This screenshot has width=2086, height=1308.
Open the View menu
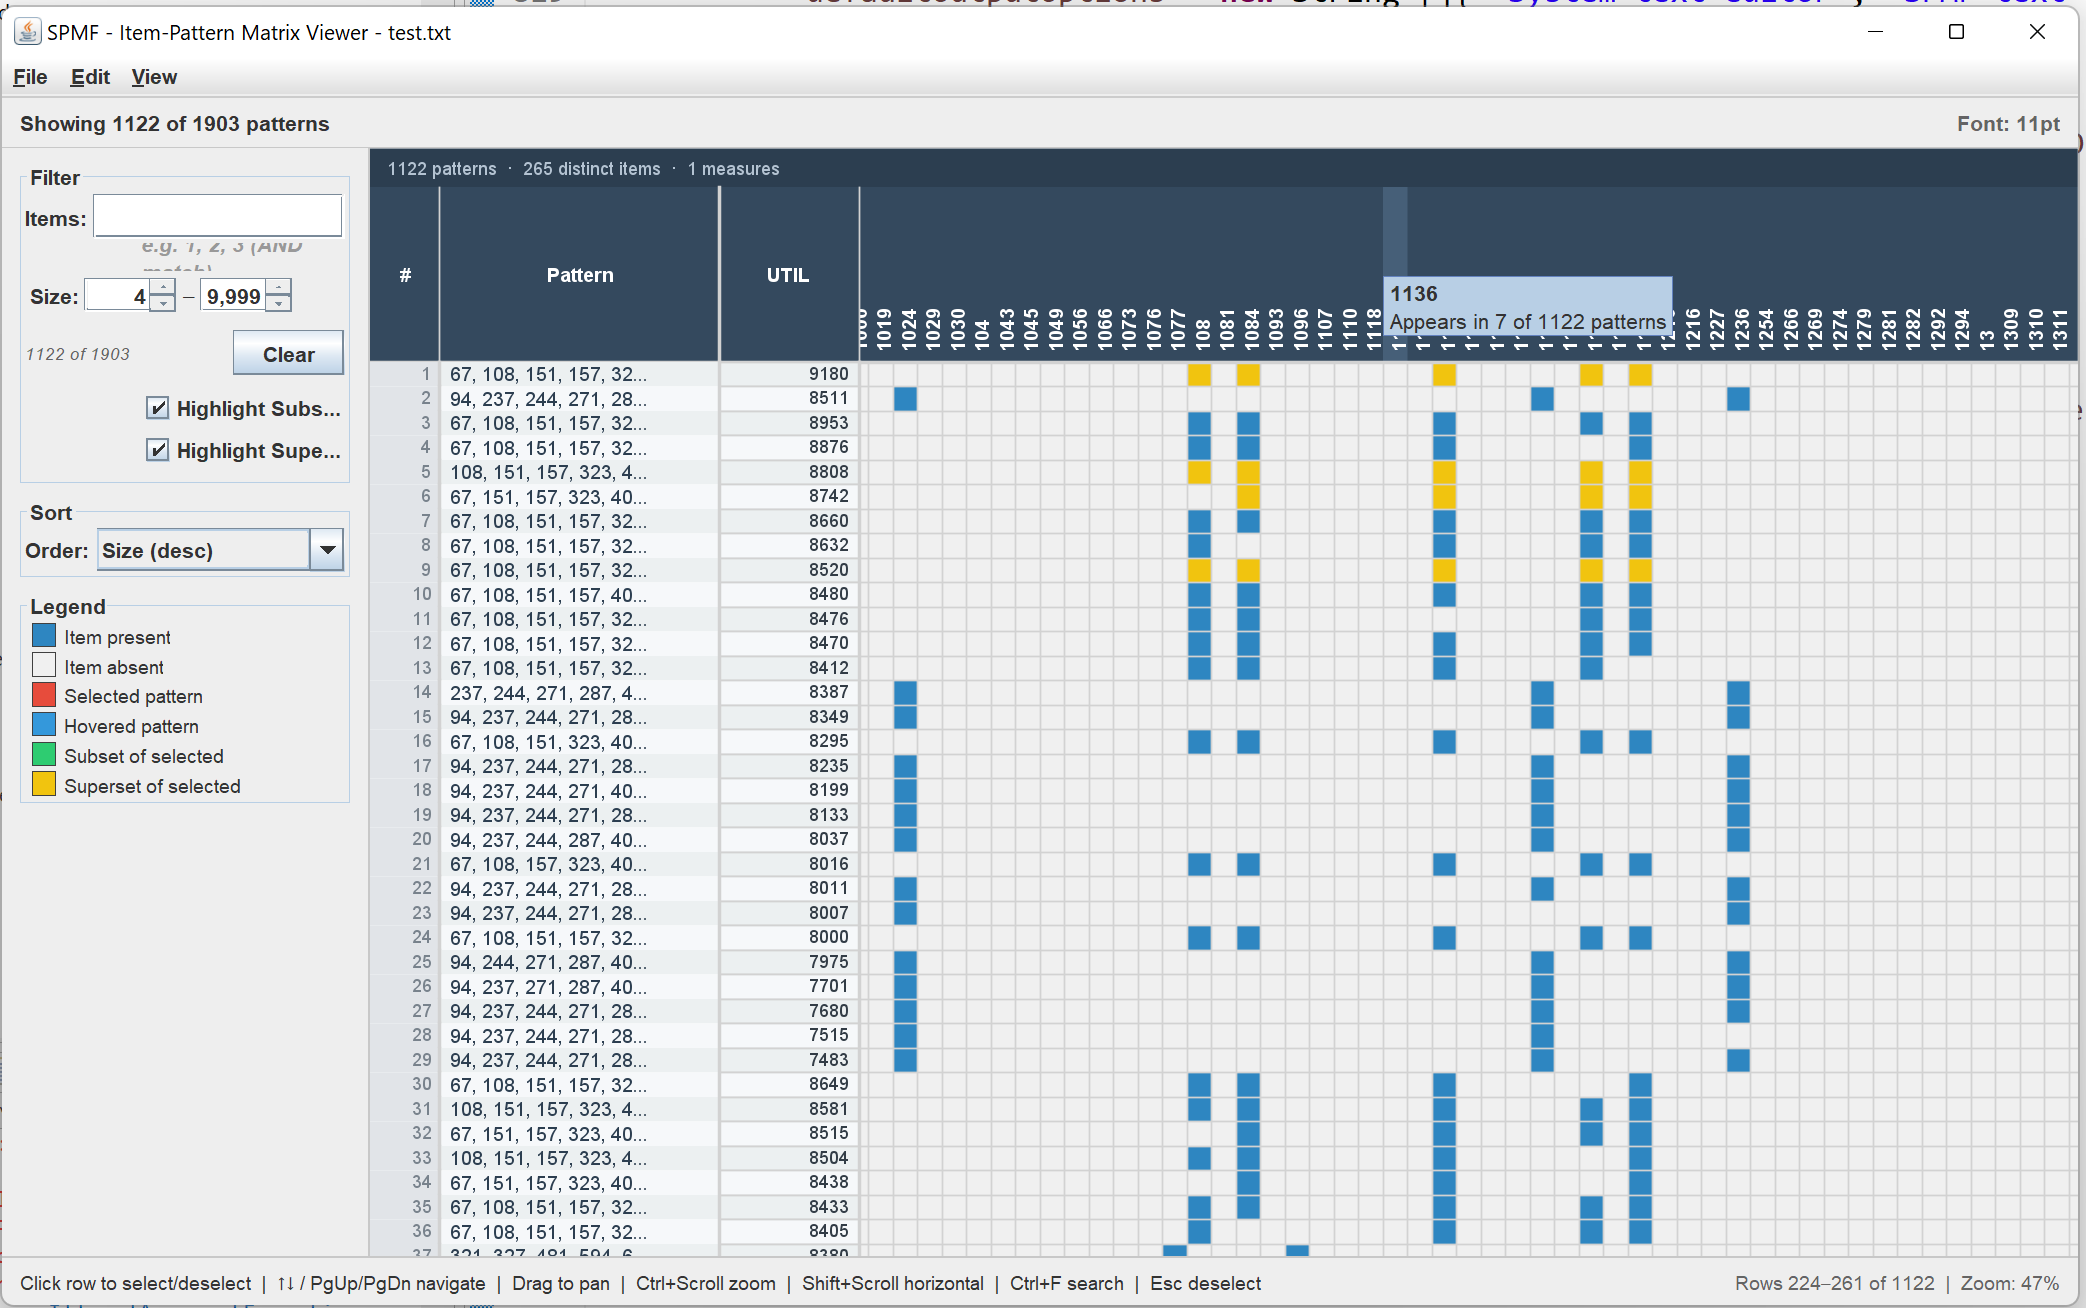(153, 77)
